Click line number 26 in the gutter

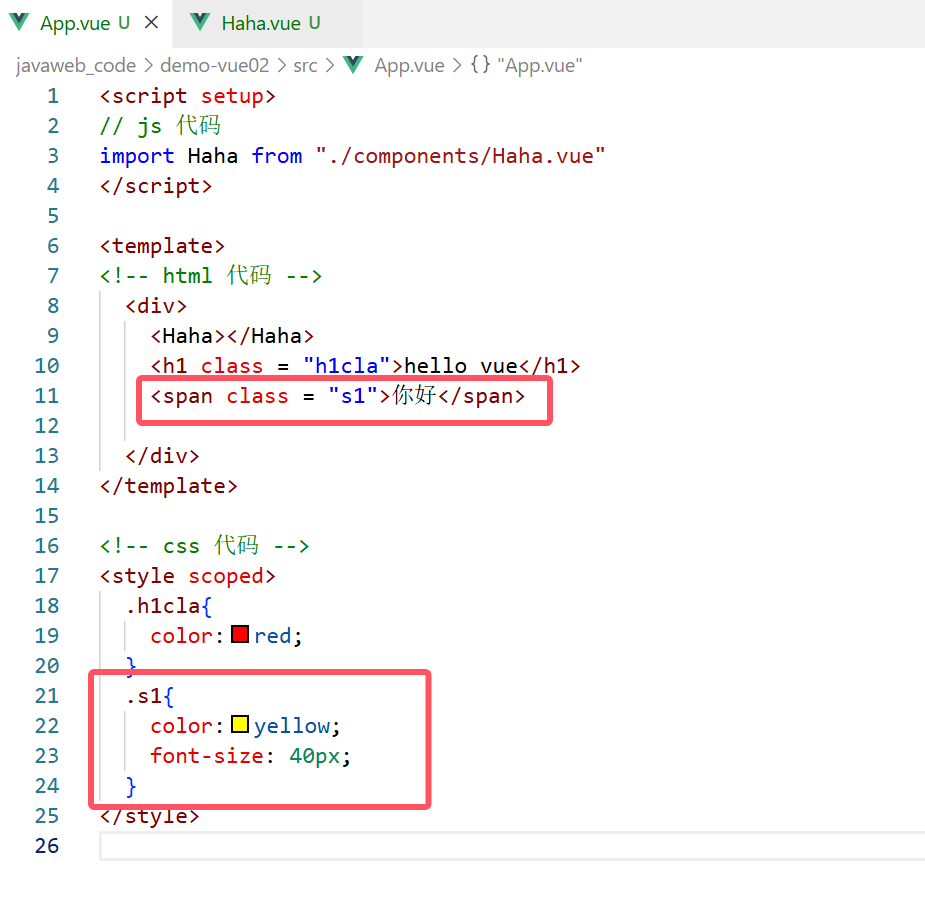tap(47, 845)
